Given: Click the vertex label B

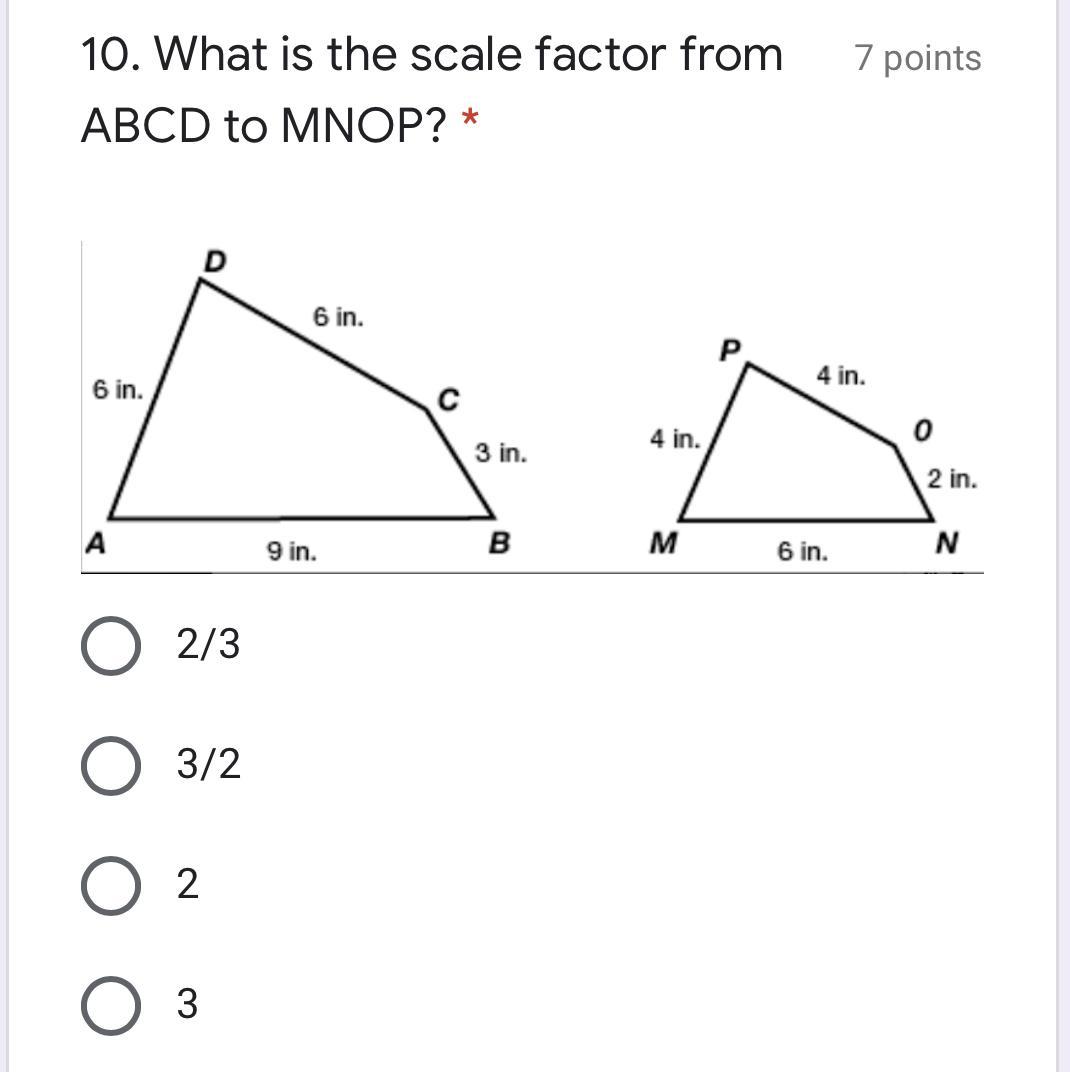Looking at the screenshot, I should (x=499, y=544).
